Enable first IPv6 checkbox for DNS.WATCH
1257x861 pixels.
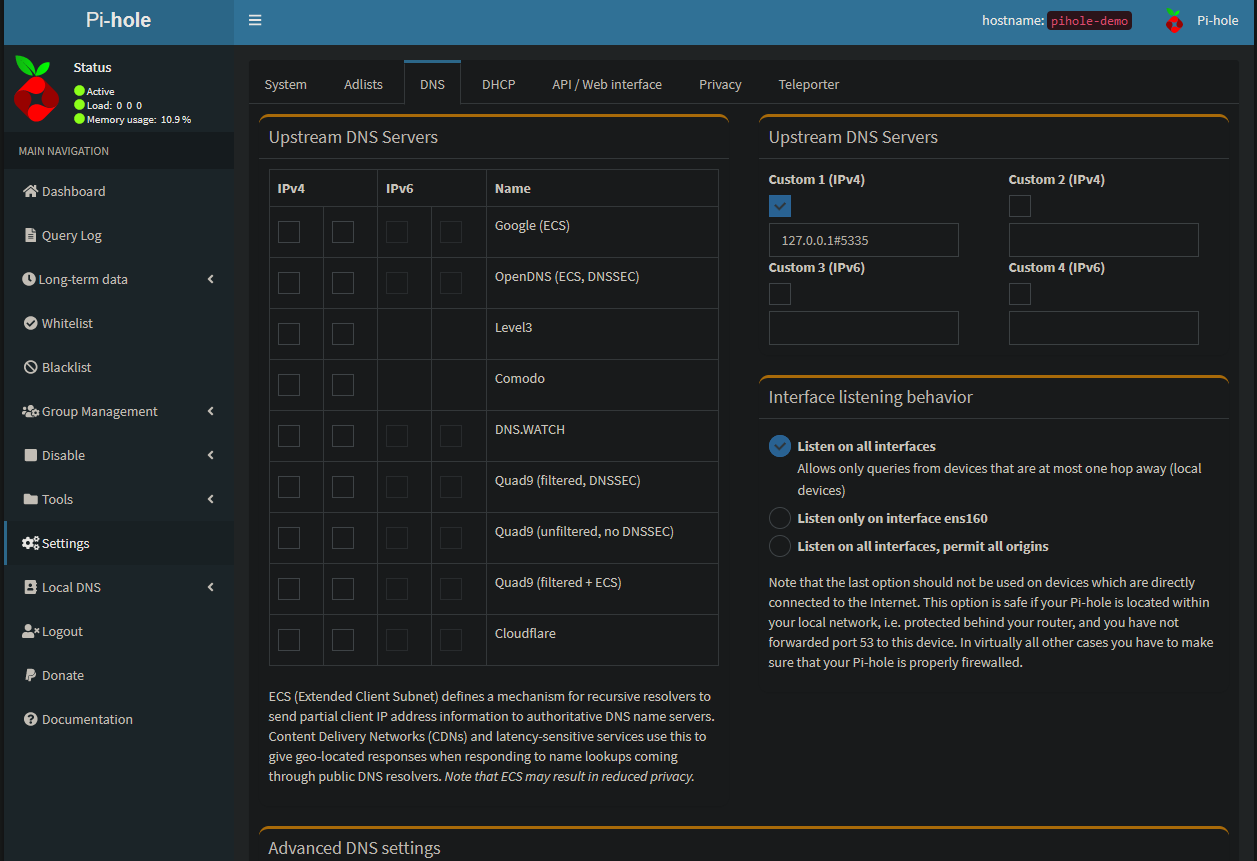coord(397,436)
